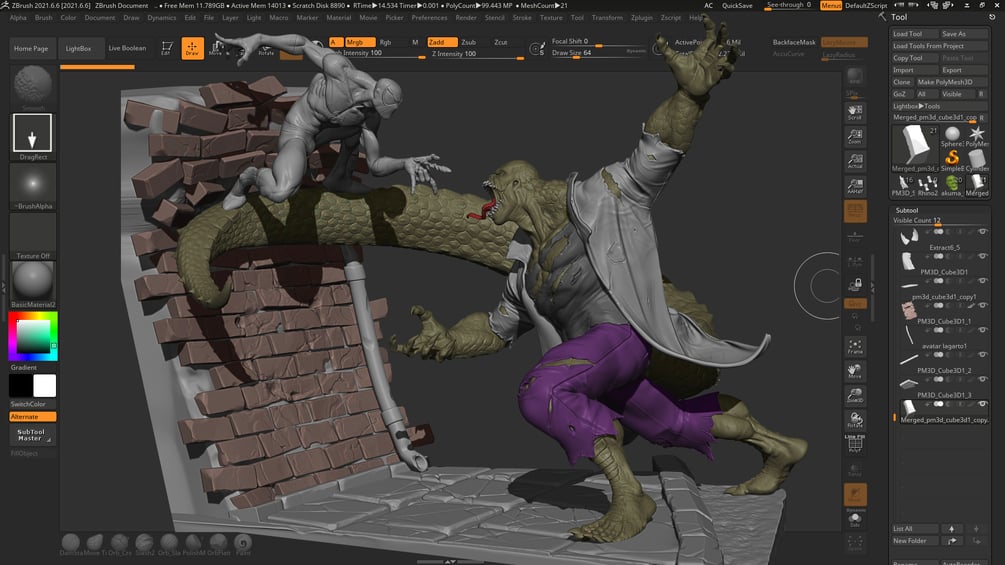Viewport: 1005px width, 565px height.
Task: Toggle Mrgb channel button
Action: tap(359, 42)
